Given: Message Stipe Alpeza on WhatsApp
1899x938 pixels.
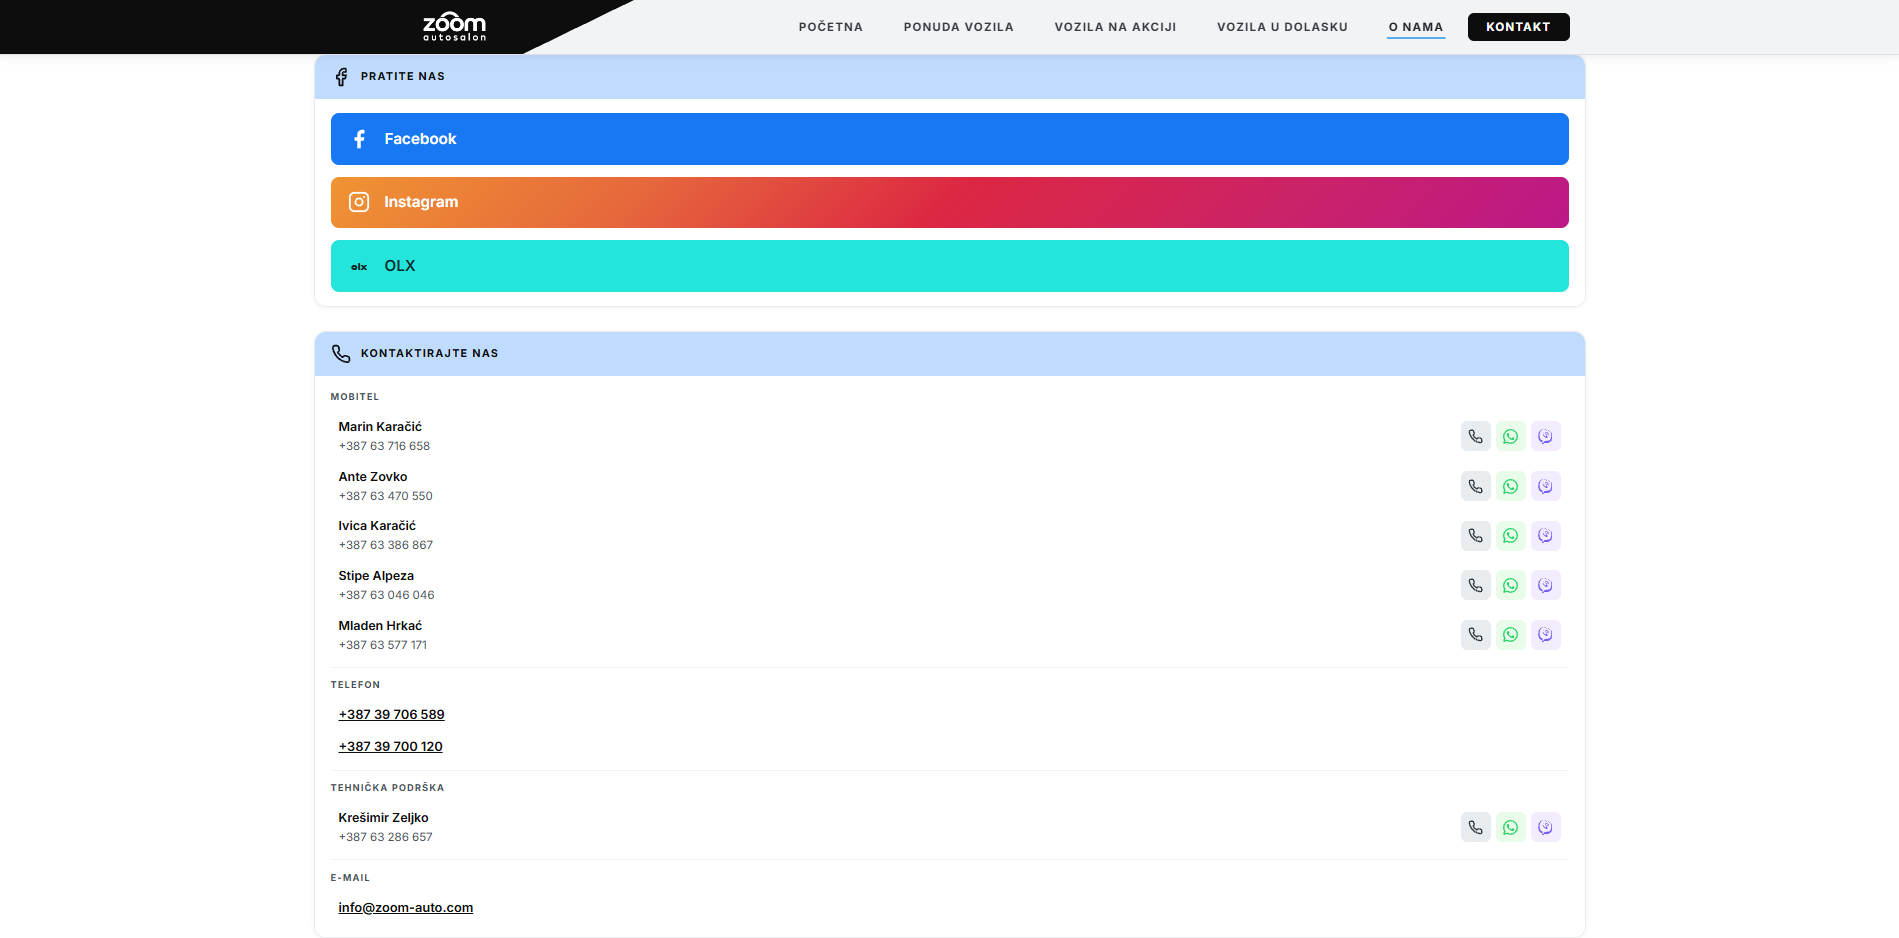Looking at the screenshot, I should 1510,585.
